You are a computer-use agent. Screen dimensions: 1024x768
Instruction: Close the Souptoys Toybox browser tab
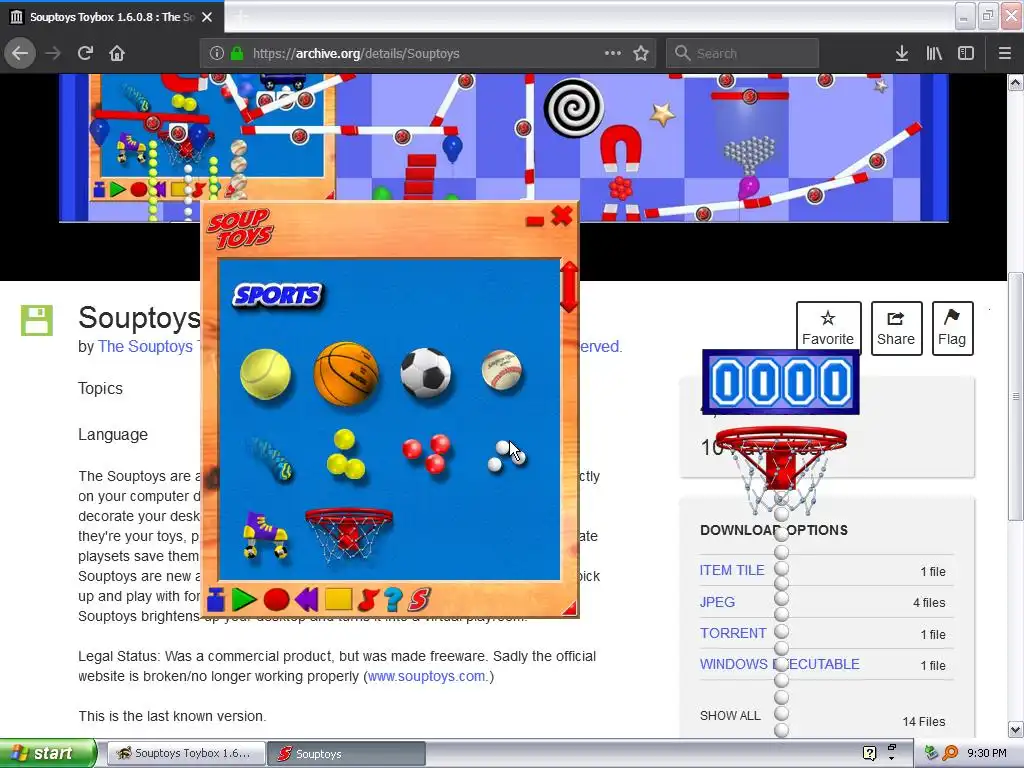(x=207, y=17)
